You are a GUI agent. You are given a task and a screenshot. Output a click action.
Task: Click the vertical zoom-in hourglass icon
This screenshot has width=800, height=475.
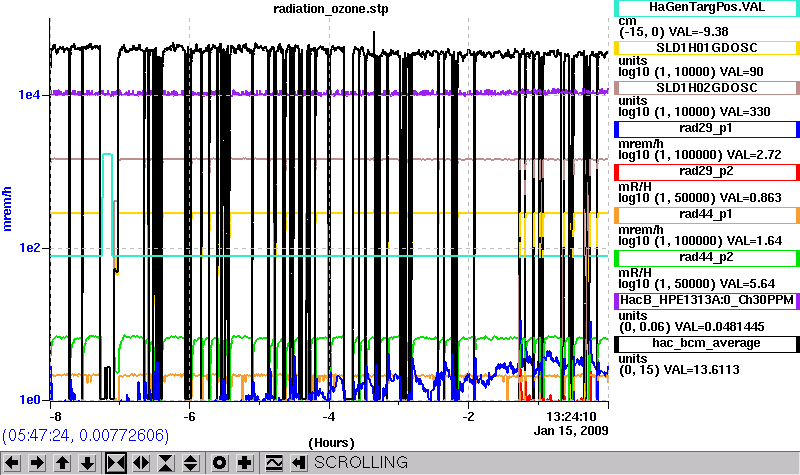(x=166, y=463)
